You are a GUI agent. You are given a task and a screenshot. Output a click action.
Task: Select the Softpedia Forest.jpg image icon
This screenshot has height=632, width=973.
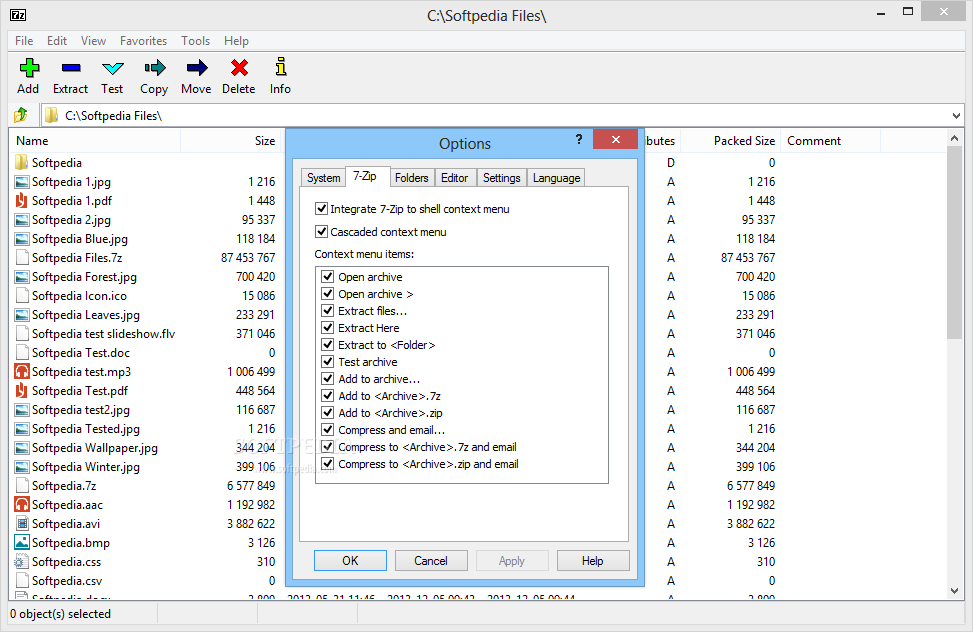tap(22, 276)
